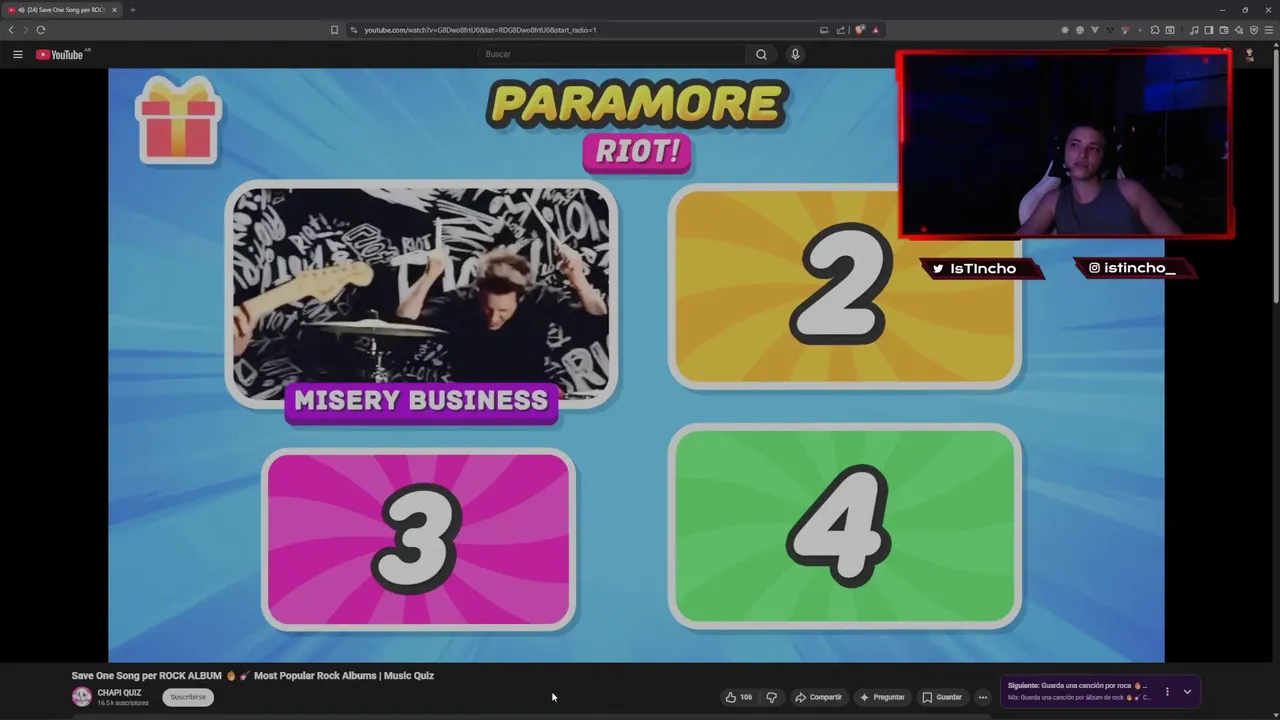Click the share page icon in address bar
Screen dimensions: 1280x720
(841, 30)
